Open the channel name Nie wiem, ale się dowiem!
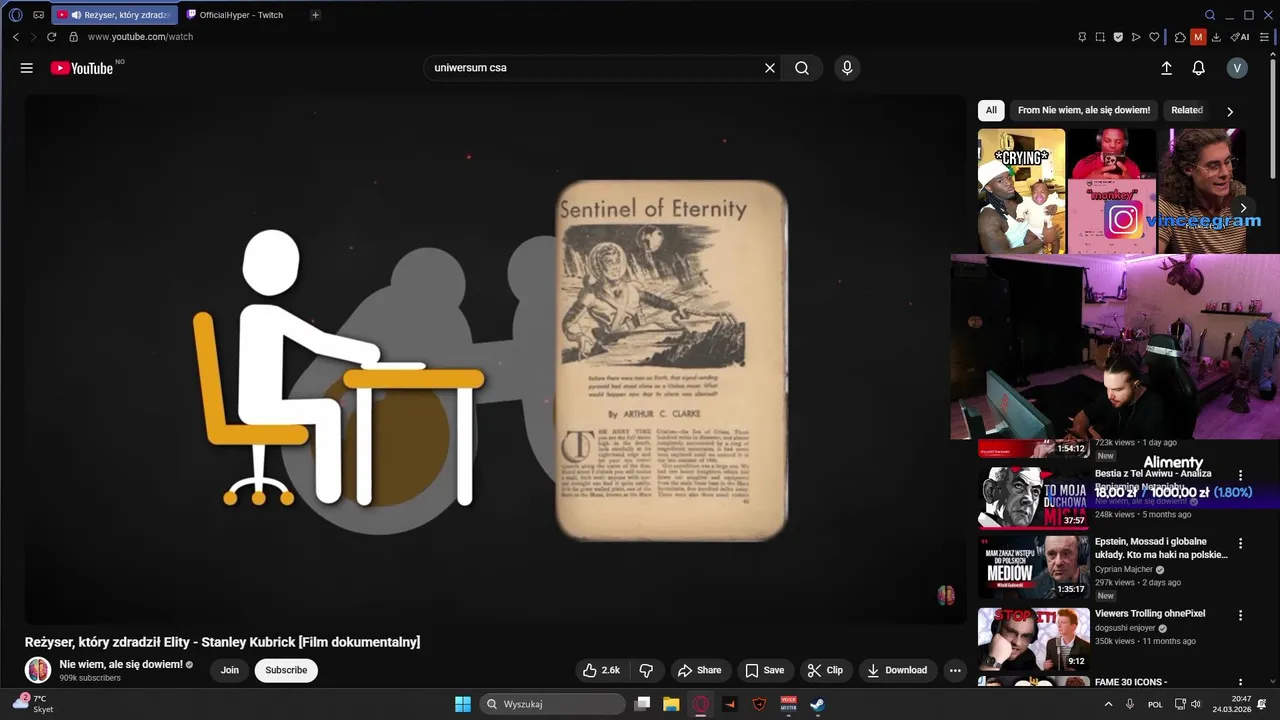The image size is (1280, 720). pyautogui.click(x=121, y=664)
